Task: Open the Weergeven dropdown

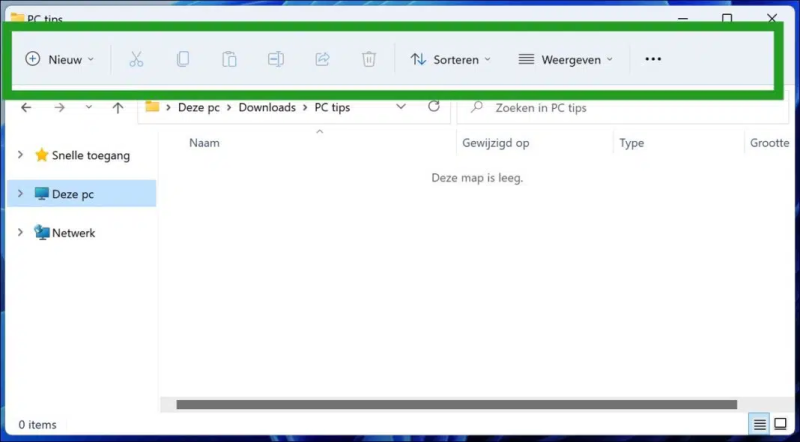Action: pos(565,60)
